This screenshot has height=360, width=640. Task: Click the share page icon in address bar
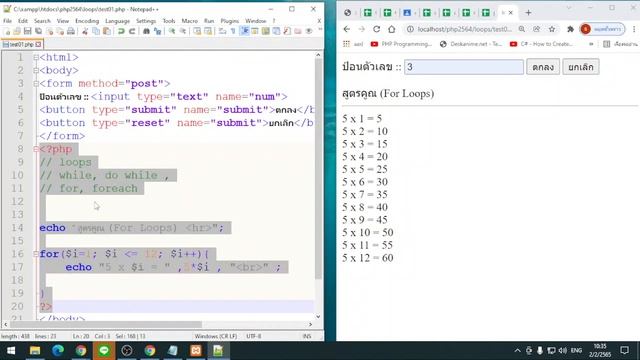(536, 29)
